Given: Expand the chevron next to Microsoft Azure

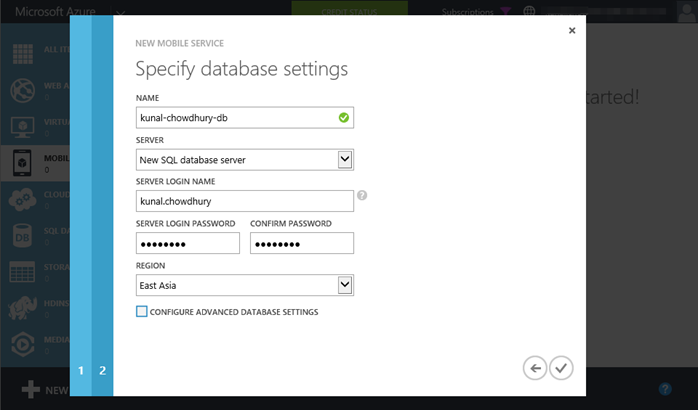Looking at the screenshot, I should click(x=121, y=13).
